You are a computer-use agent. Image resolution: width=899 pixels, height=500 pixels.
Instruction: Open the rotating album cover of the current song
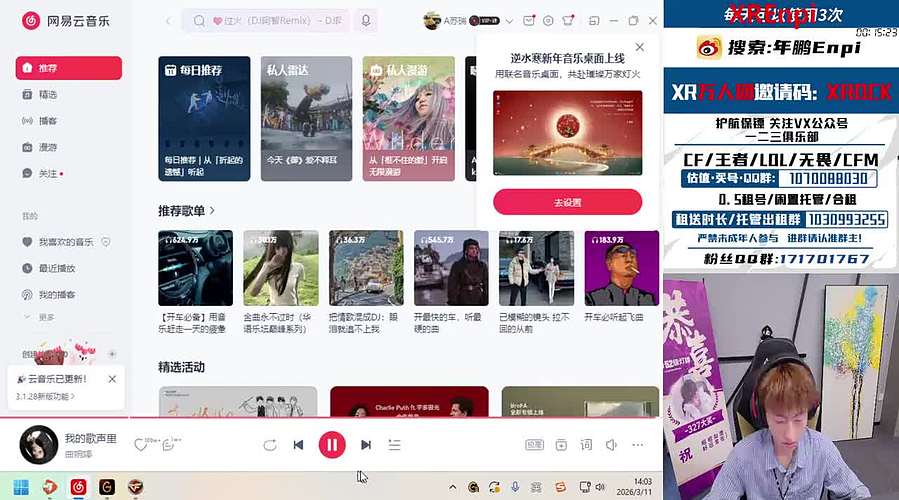click(x=38, y=444)
